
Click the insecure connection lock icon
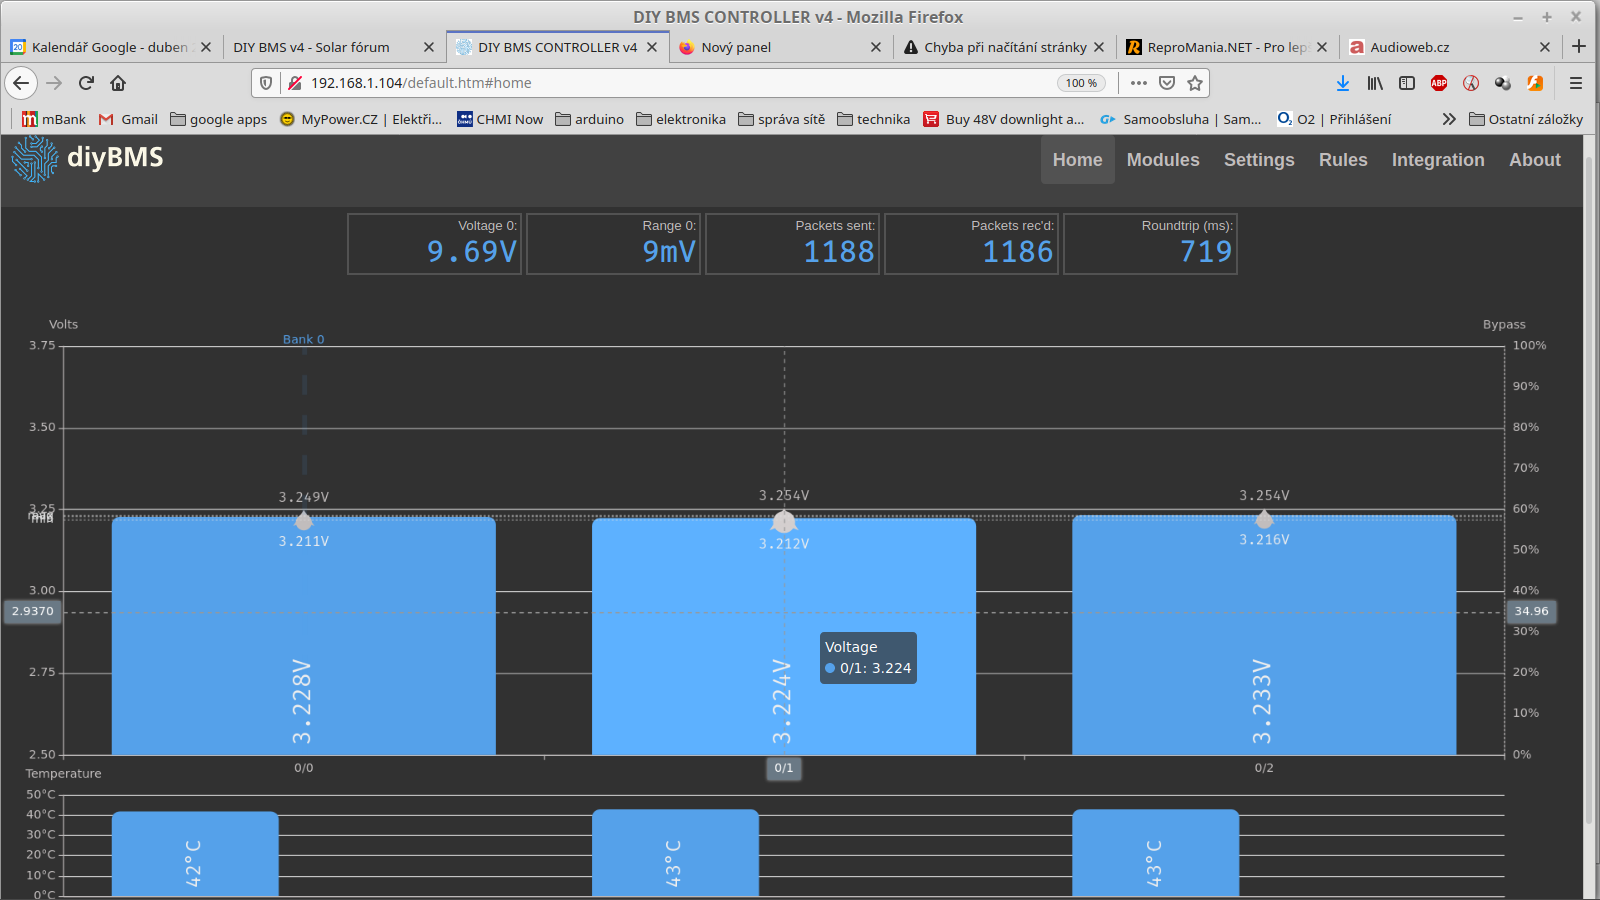[294, 83]
